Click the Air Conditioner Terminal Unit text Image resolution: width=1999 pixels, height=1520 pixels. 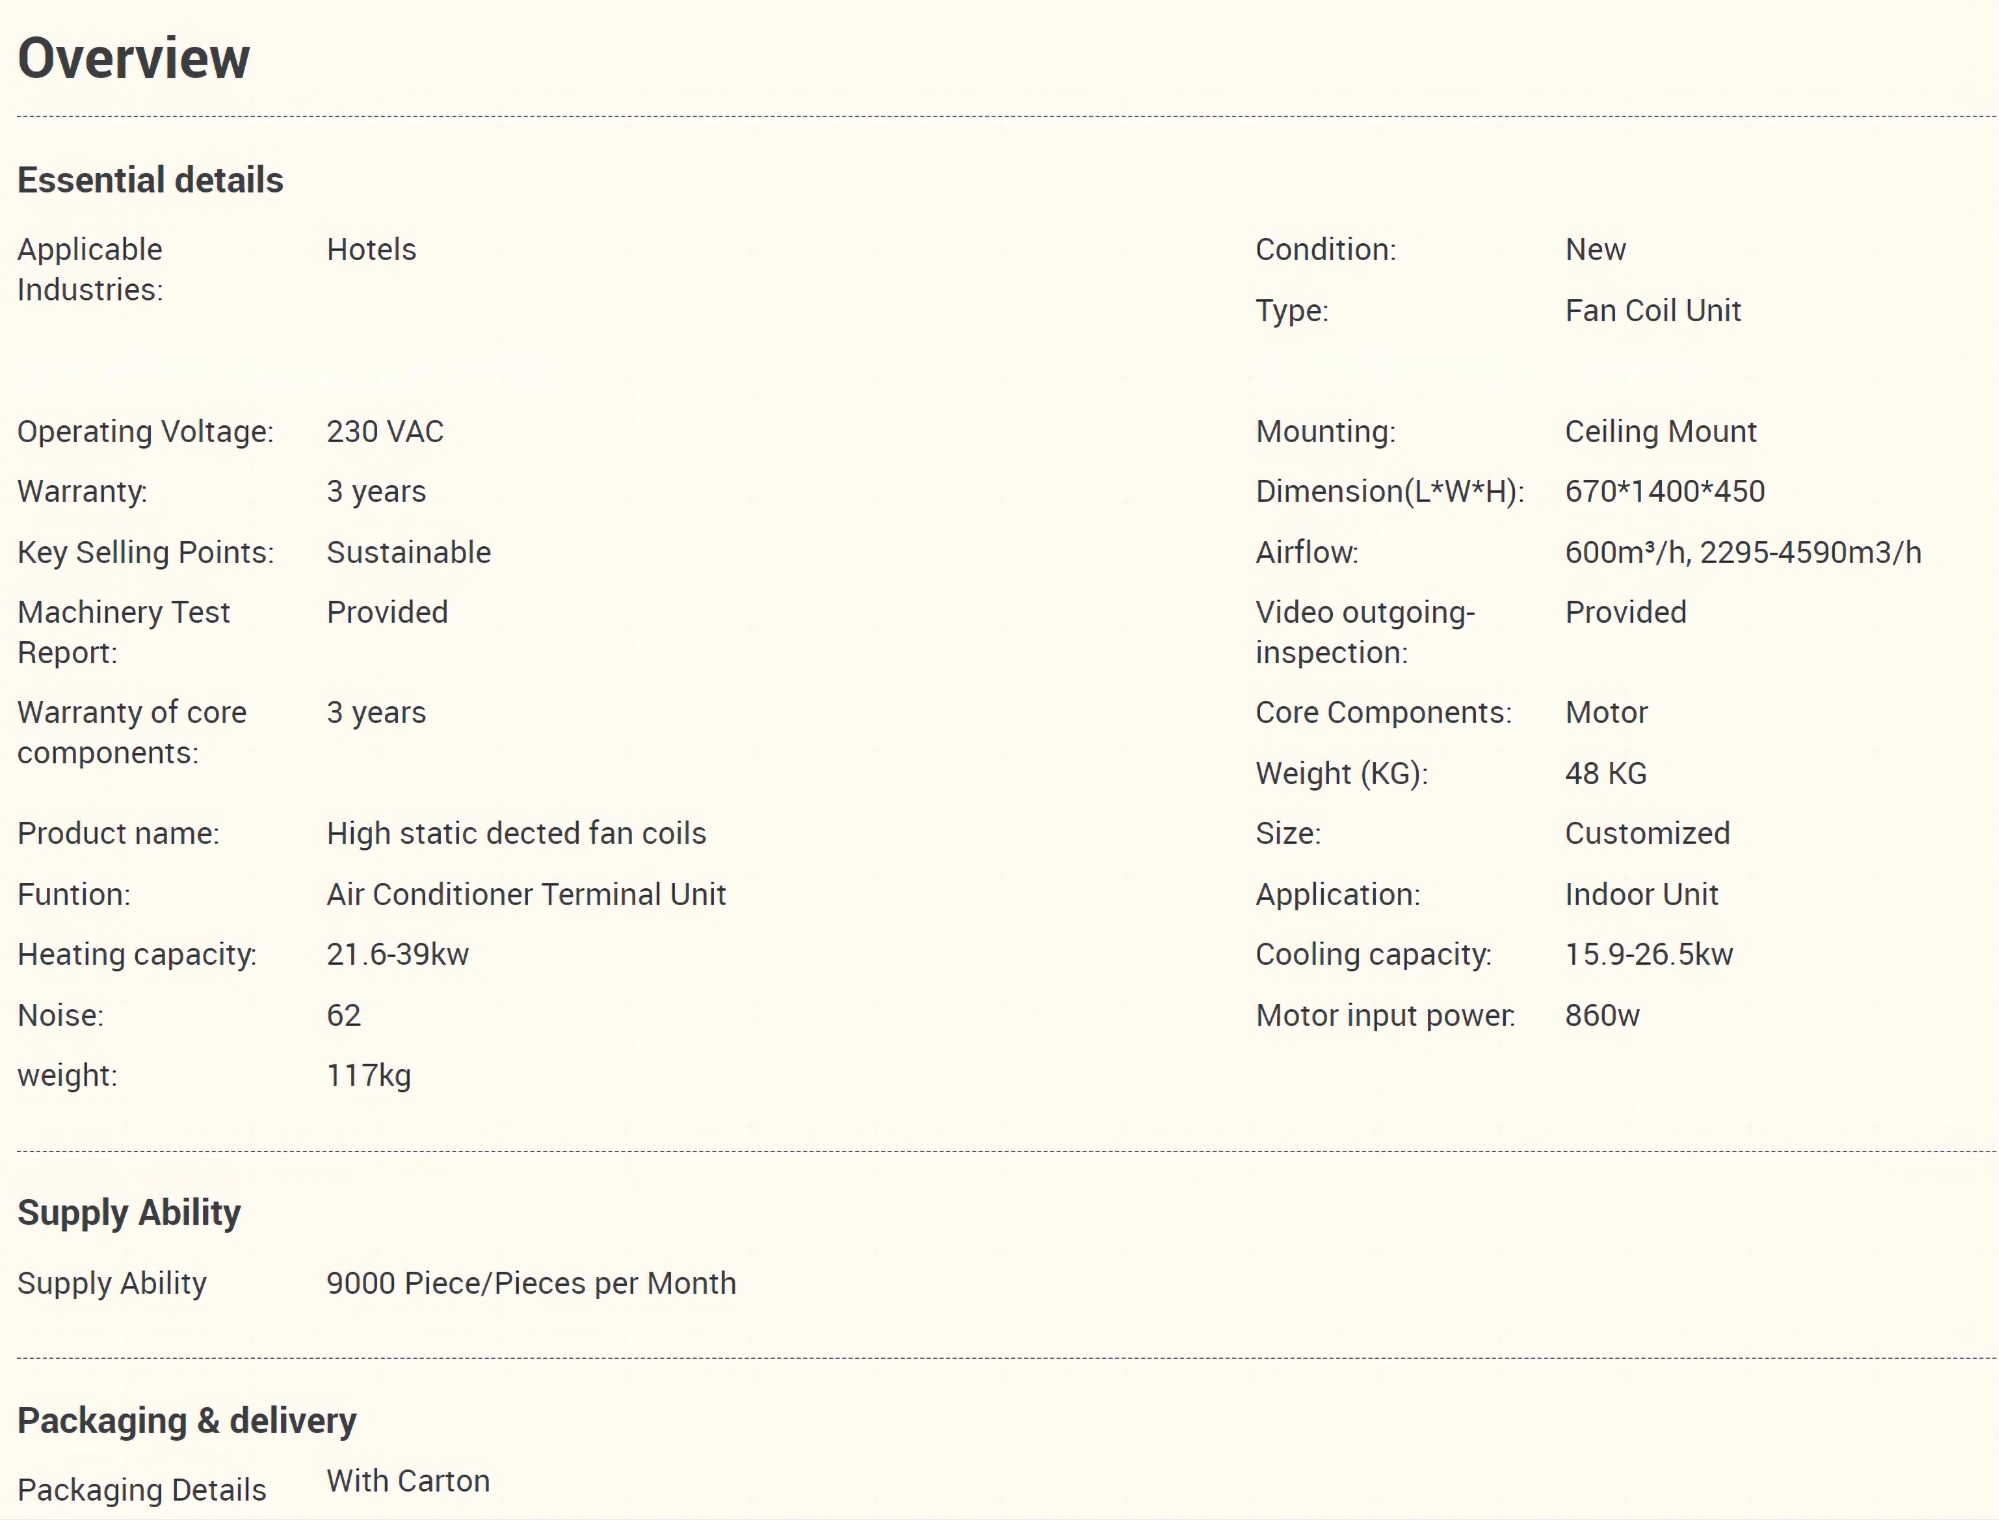tap(526, 894)
